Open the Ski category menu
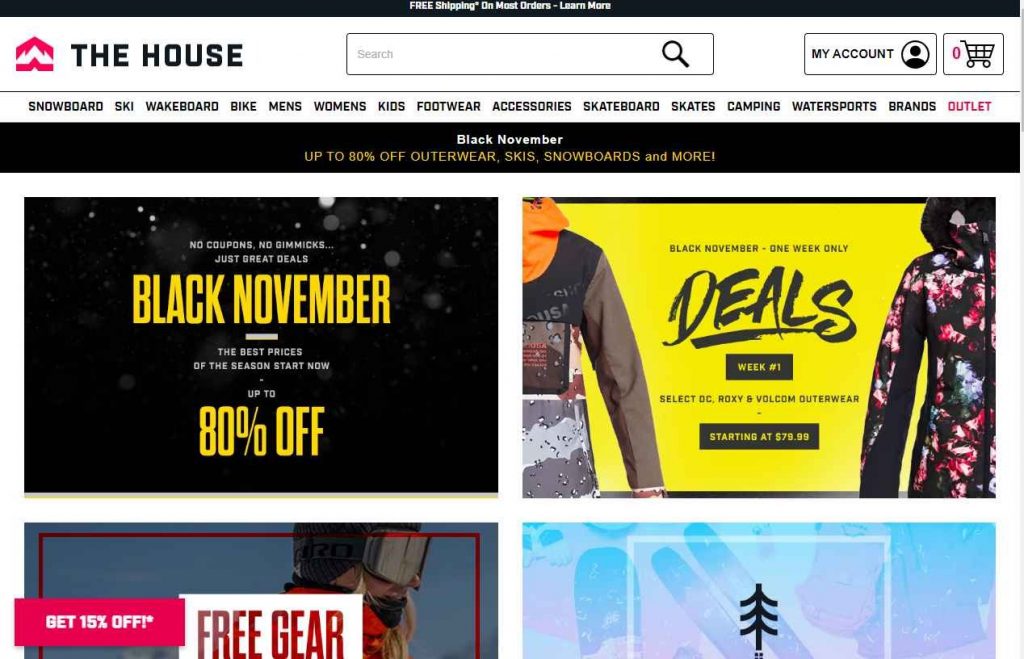The image size is (1024, 659). tap(124, 106)
